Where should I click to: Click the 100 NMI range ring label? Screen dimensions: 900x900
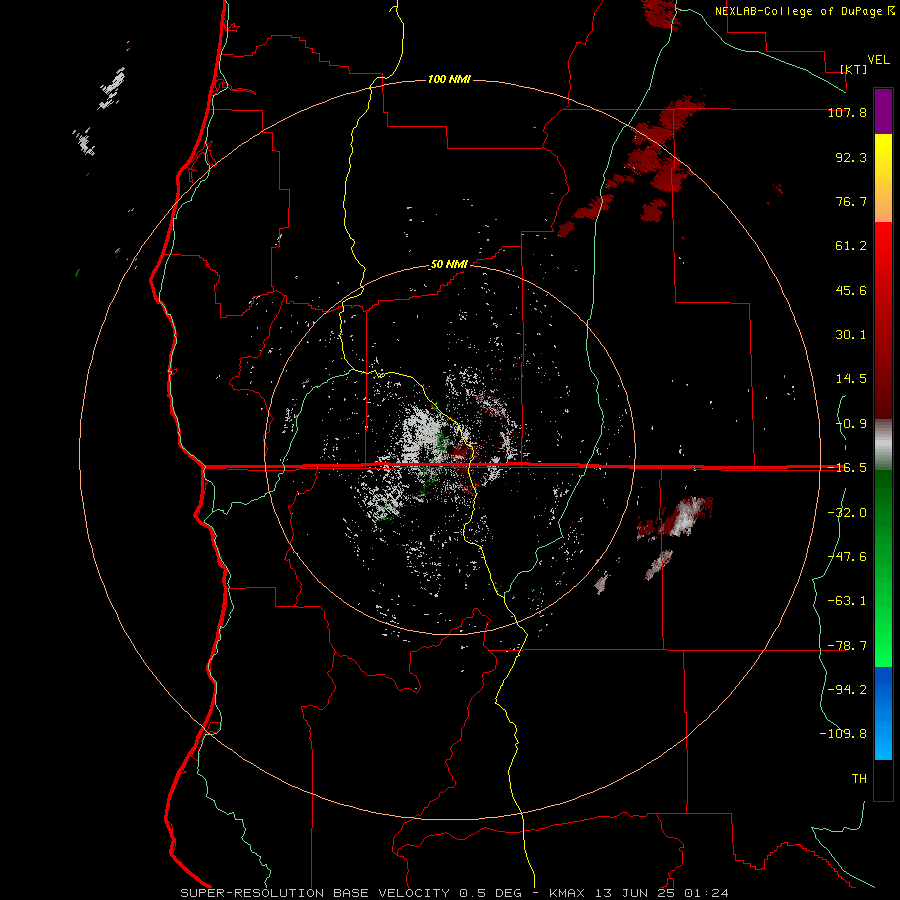tap(449, 79)
